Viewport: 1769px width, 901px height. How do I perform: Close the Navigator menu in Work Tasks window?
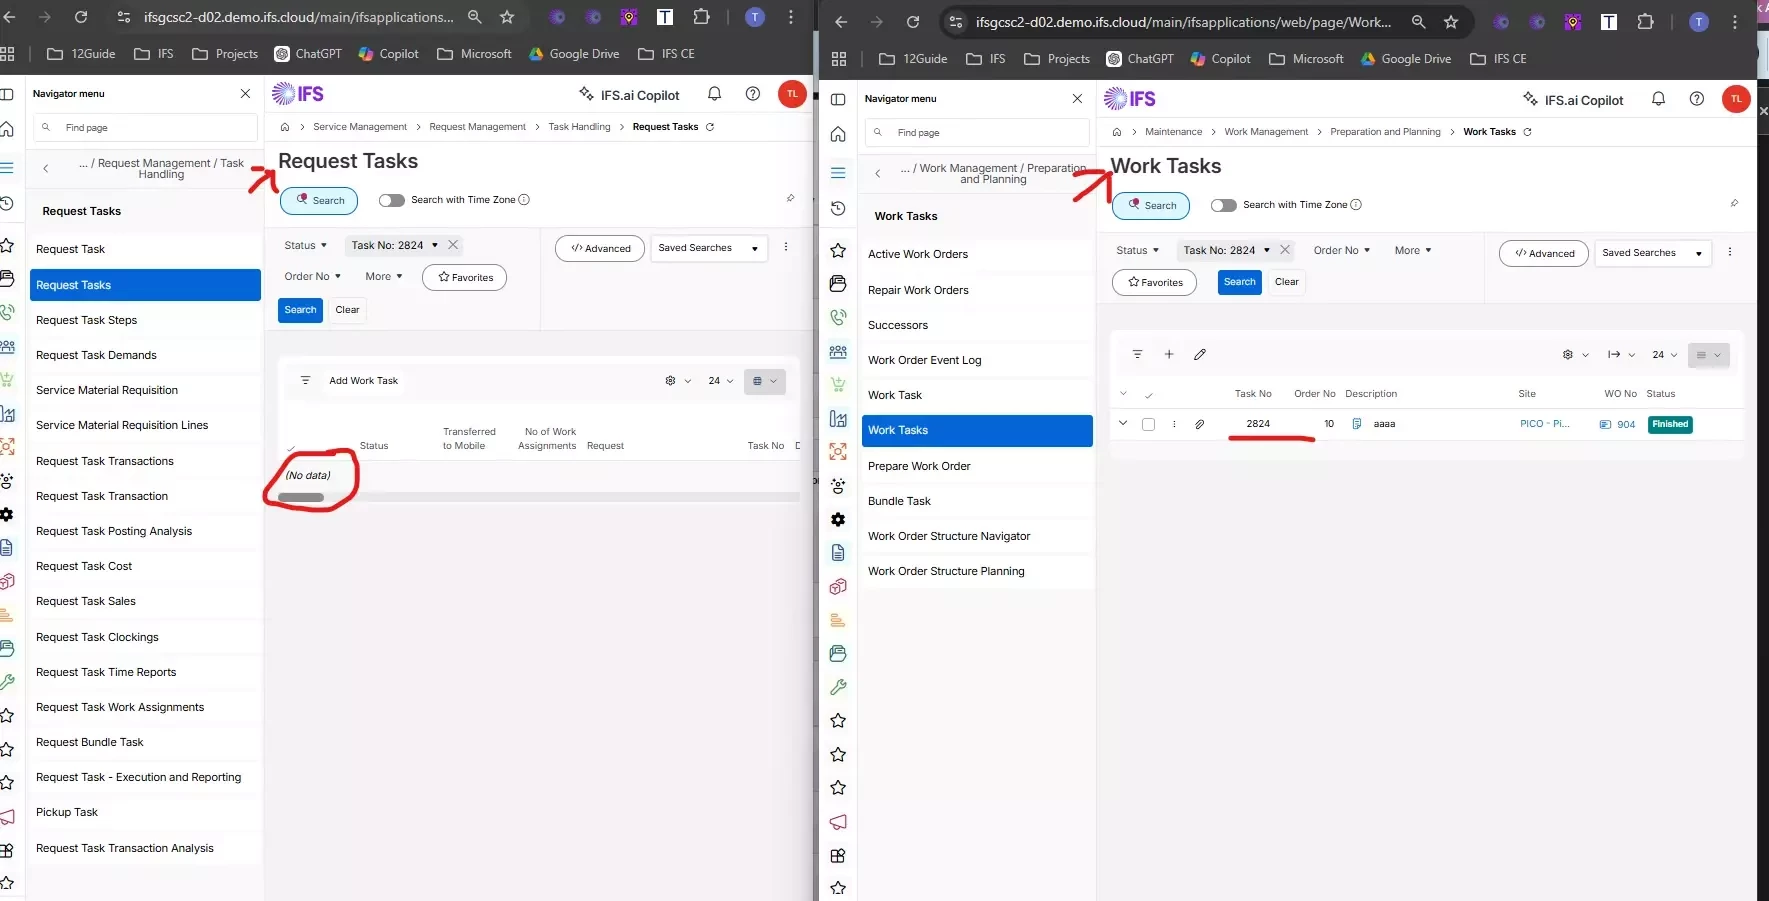pos(1077,99)
